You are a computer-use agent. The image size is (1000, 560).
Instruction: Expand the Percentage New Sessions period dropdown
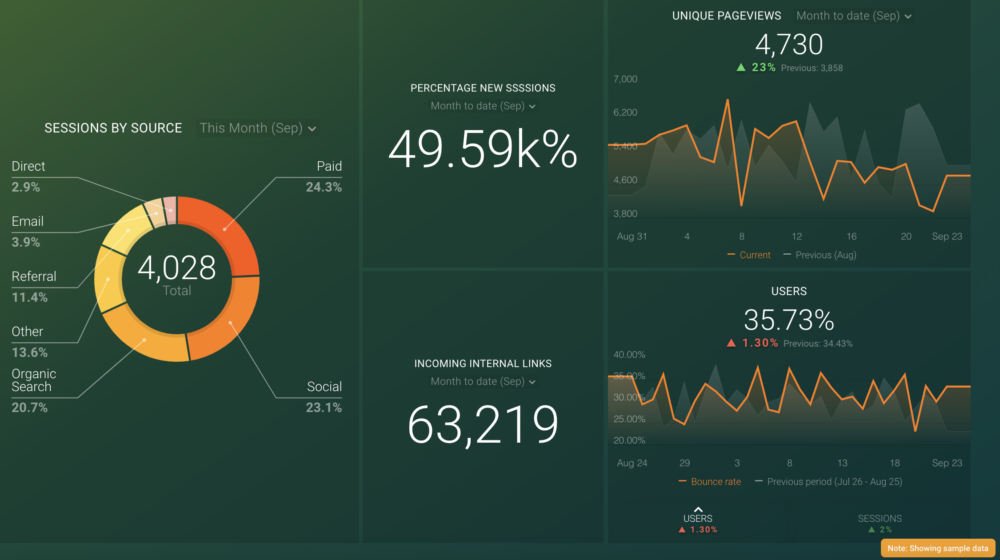(483, 106)
